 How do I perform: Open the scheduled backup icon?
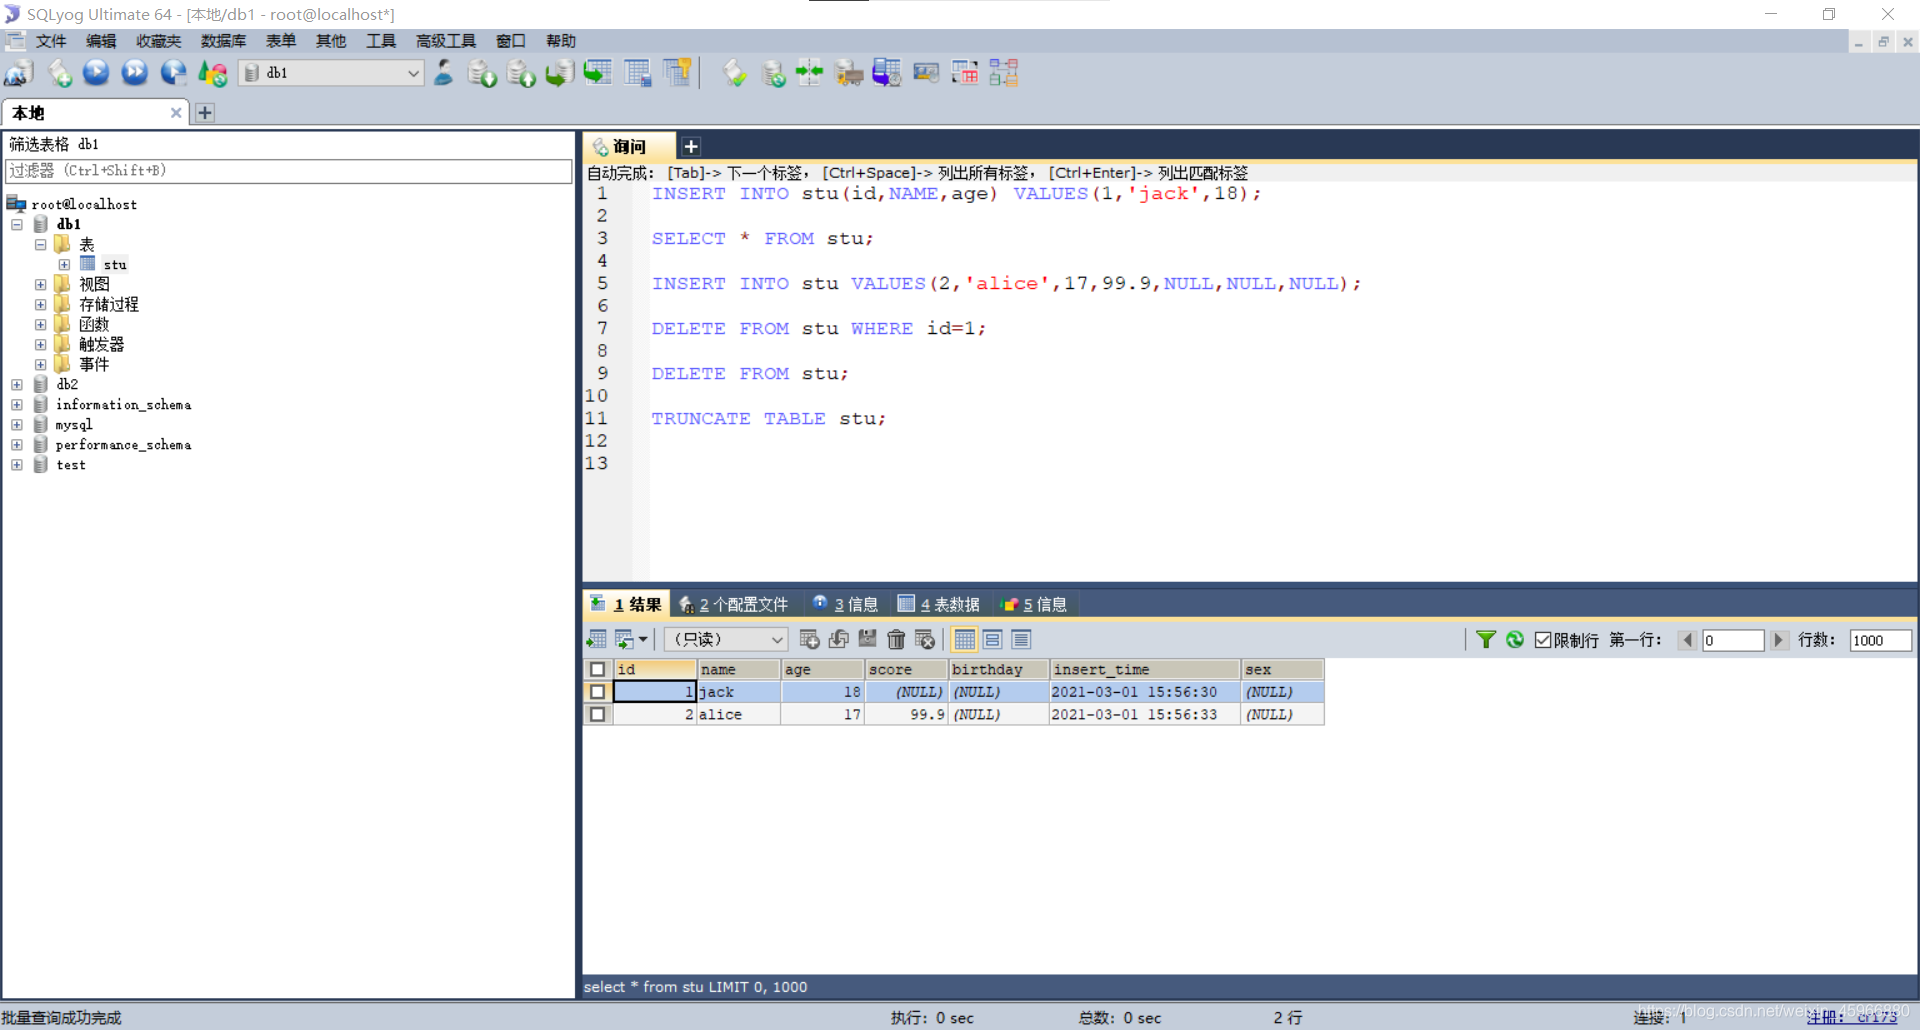(887, 73)
